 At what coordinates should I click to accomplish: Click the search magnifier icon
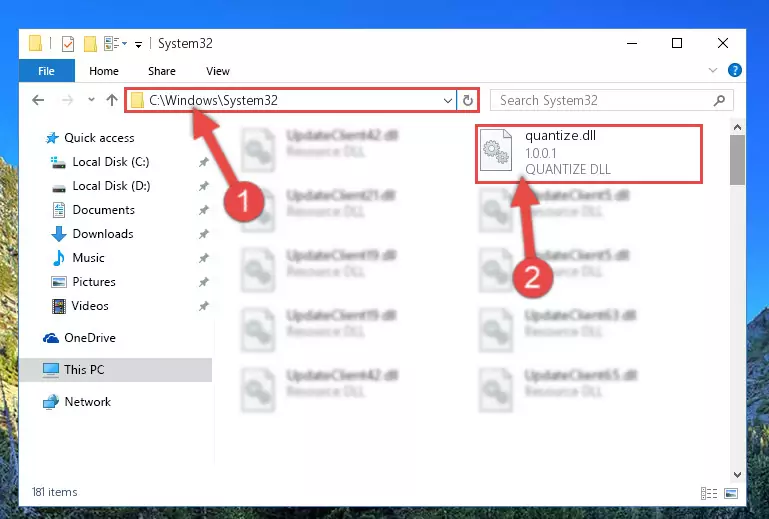[x=719, y=101]
